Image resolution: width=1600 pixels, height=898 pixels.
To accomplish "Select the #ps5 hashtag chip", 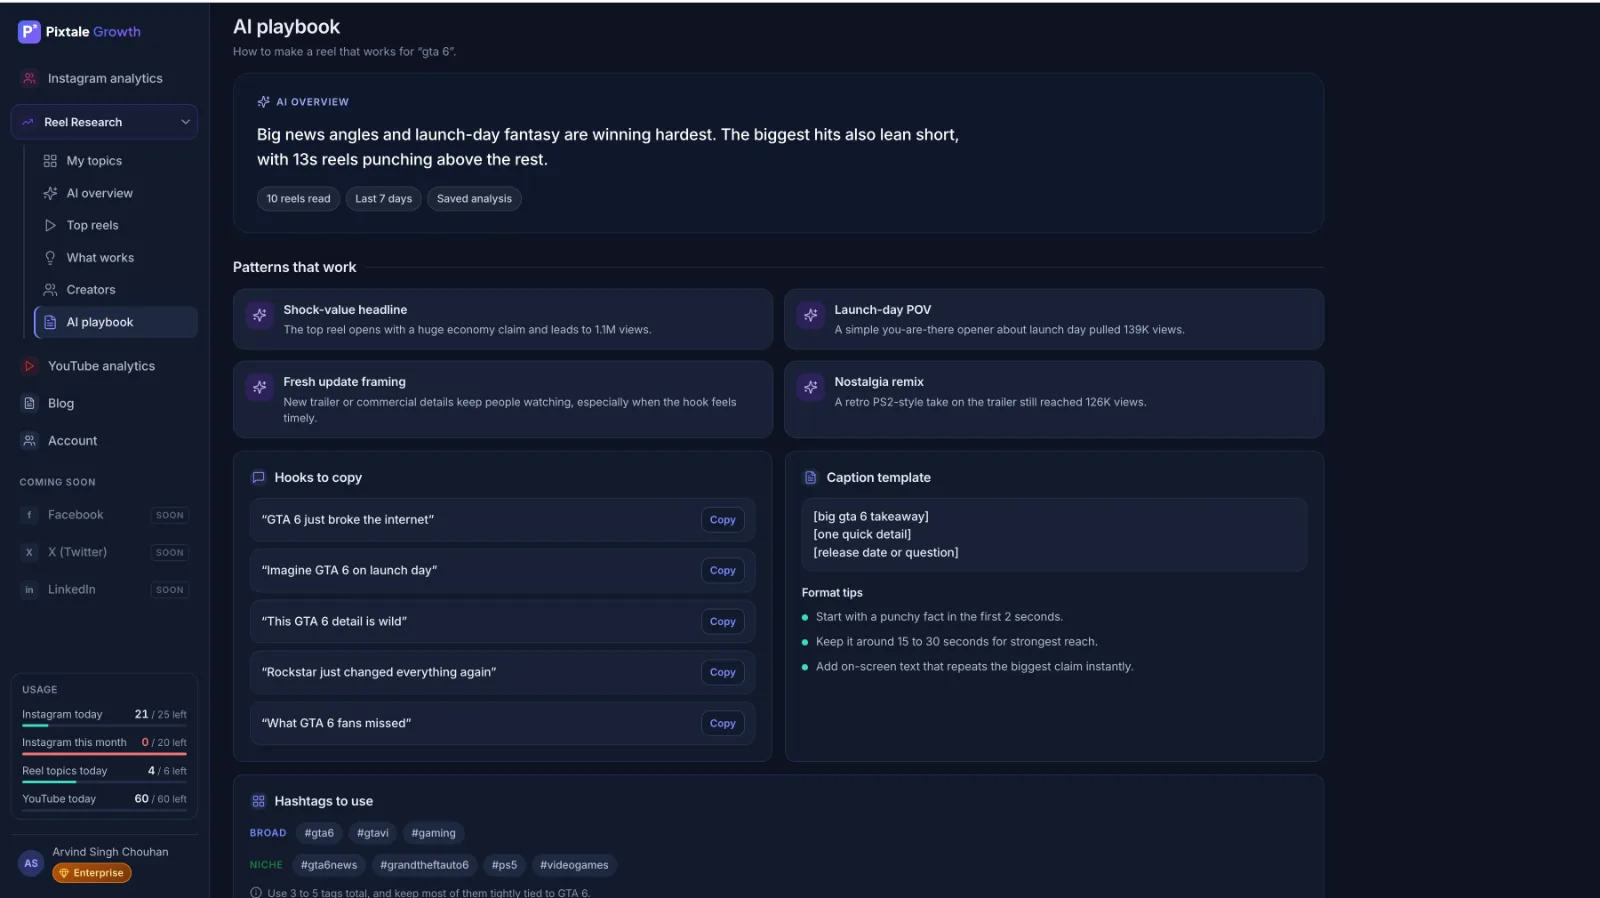I will pos(504,865).
